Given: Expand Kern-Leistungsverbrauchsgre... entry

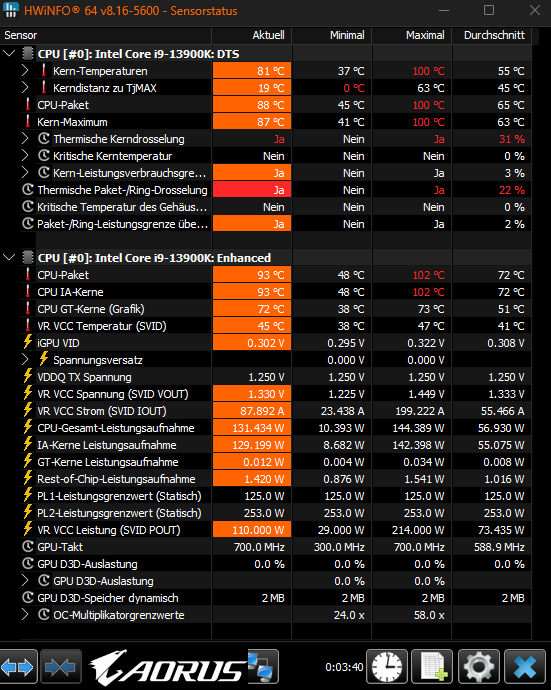Looking at the screenshot, I should (25, 172).
